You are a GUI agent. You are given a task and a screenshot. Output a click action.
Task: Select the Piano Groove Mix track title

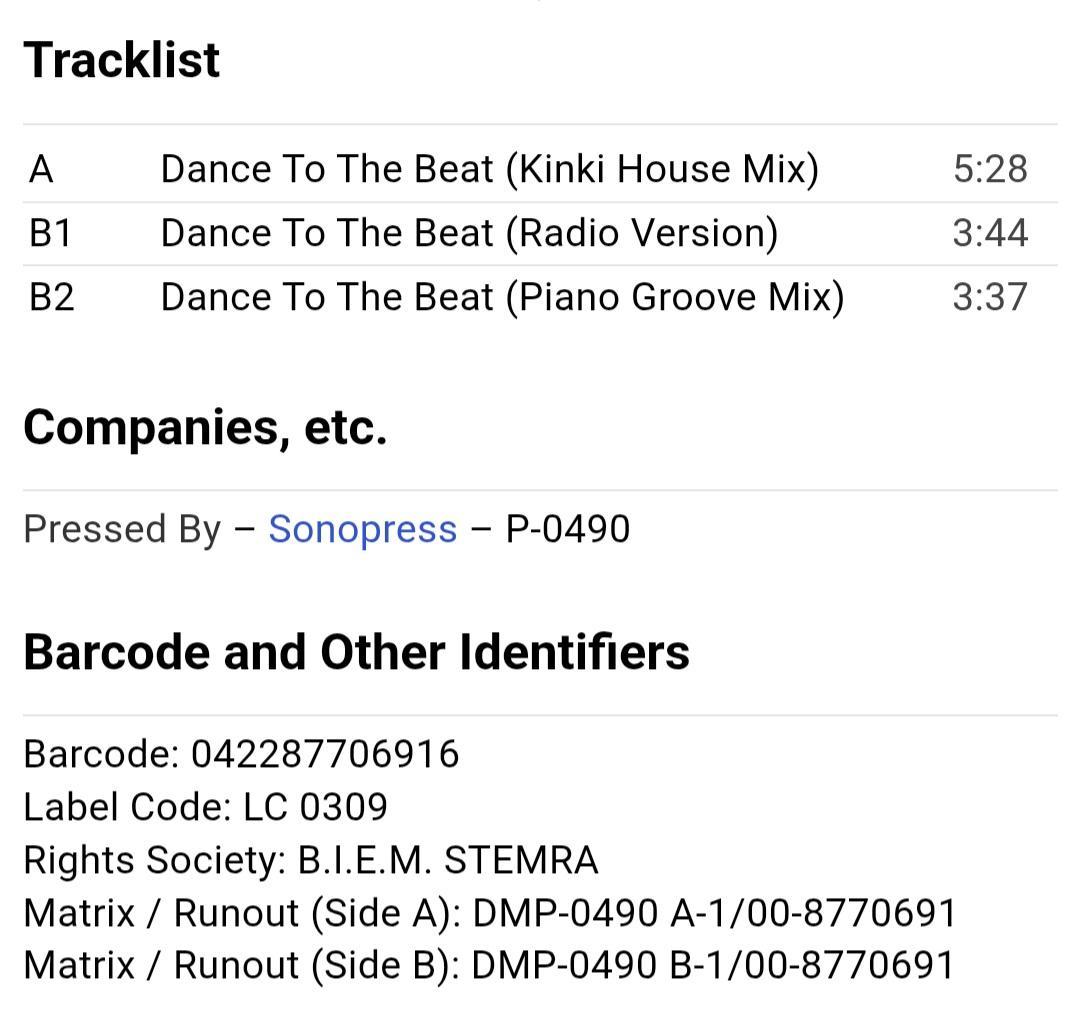click(x=502, y=297)
